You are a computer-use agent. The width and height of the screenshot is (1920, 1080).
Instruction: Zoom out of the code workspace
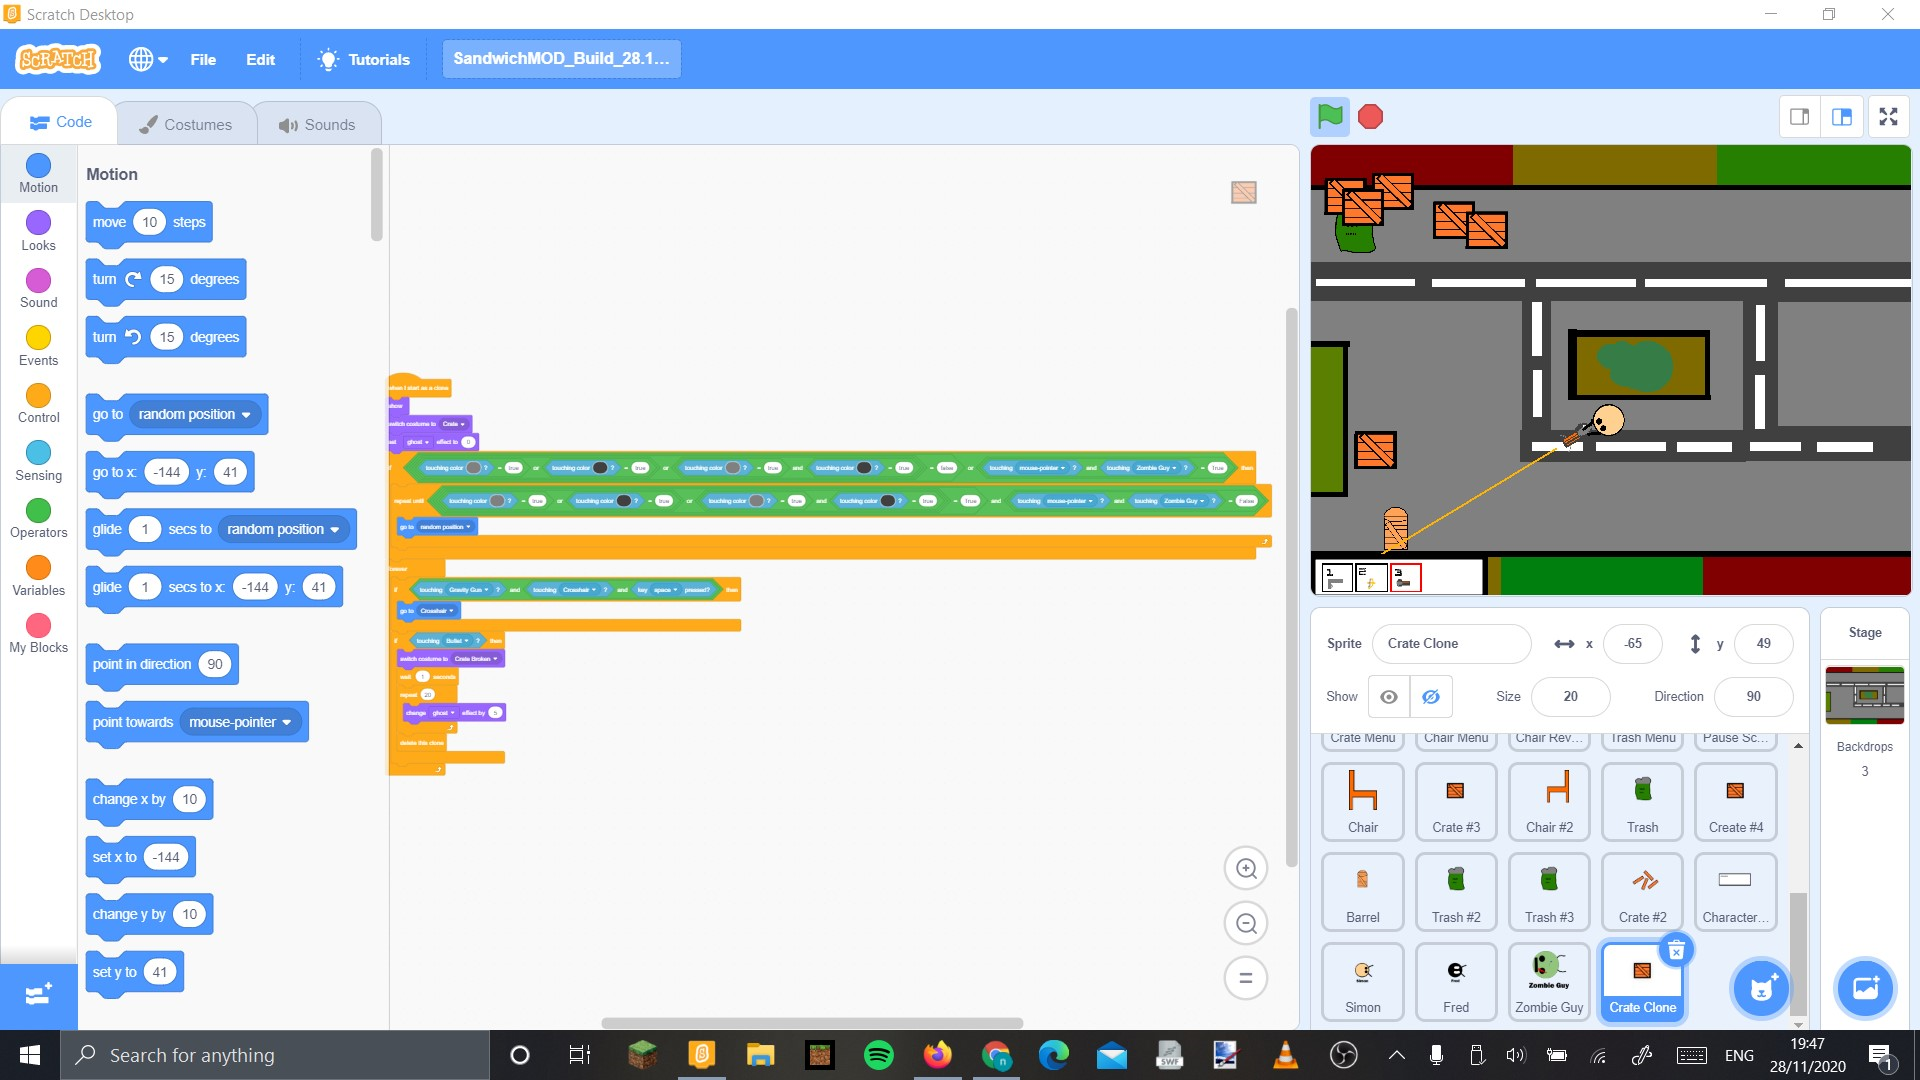click(1246, 924)
